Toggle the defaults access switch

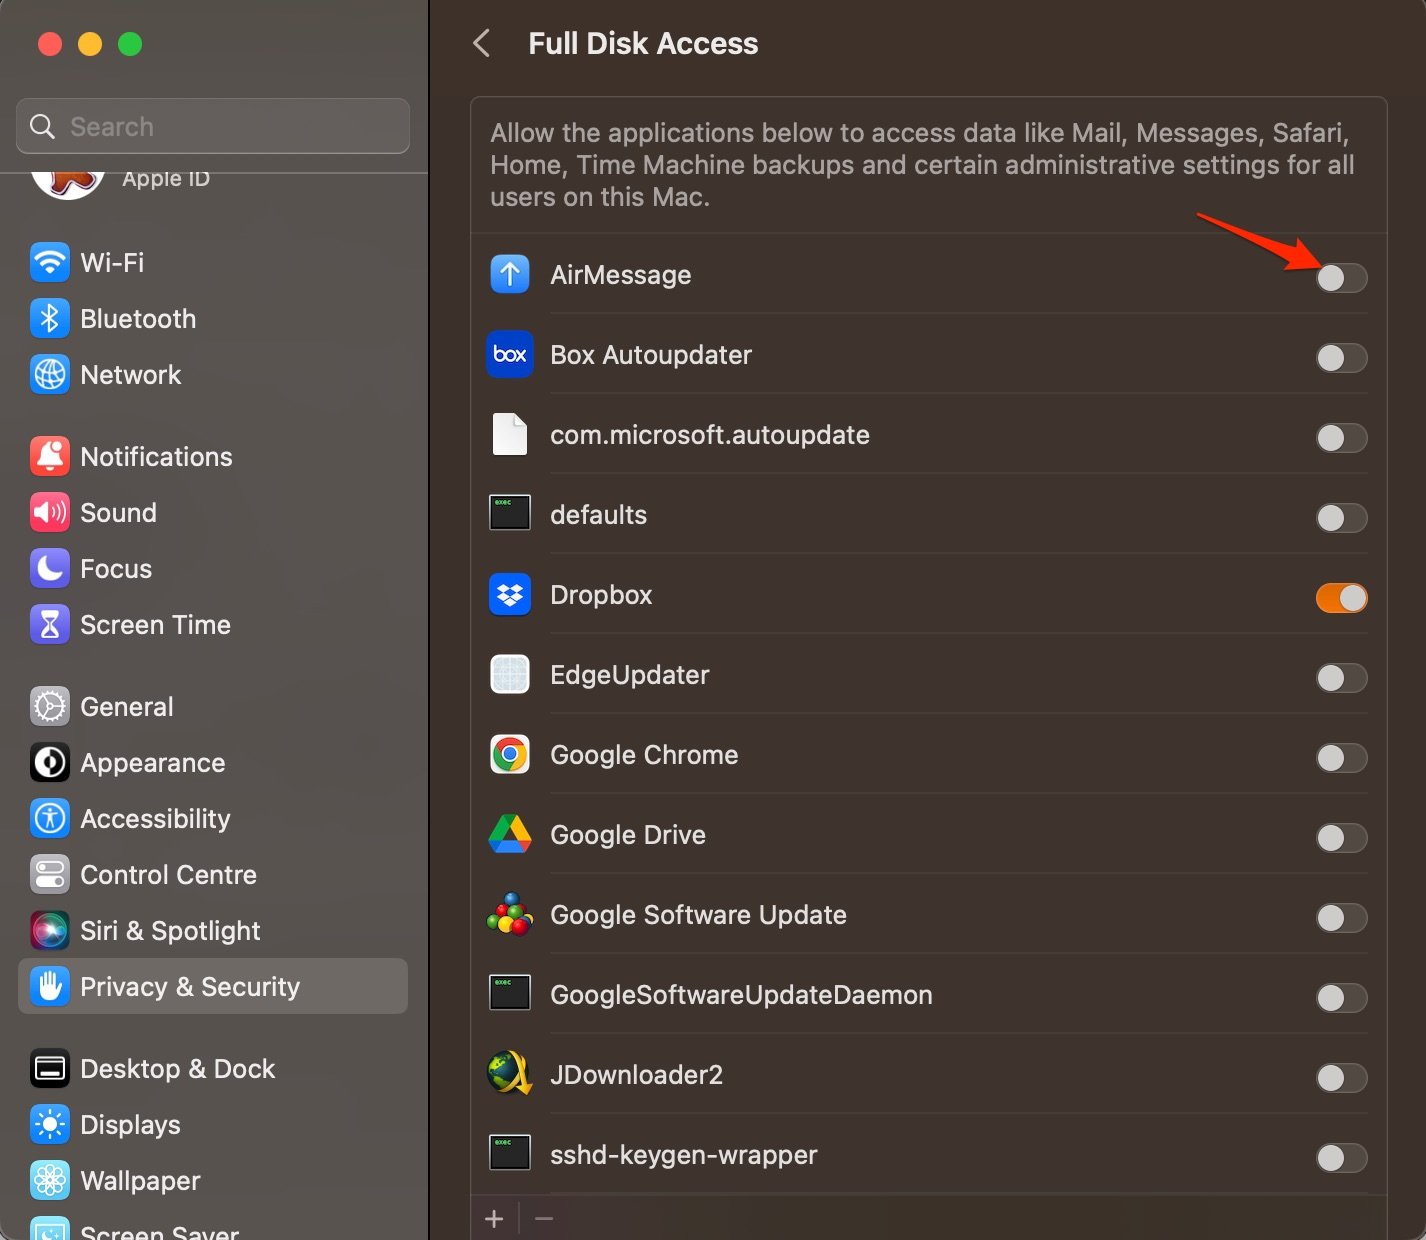[x=1341, y=518]
